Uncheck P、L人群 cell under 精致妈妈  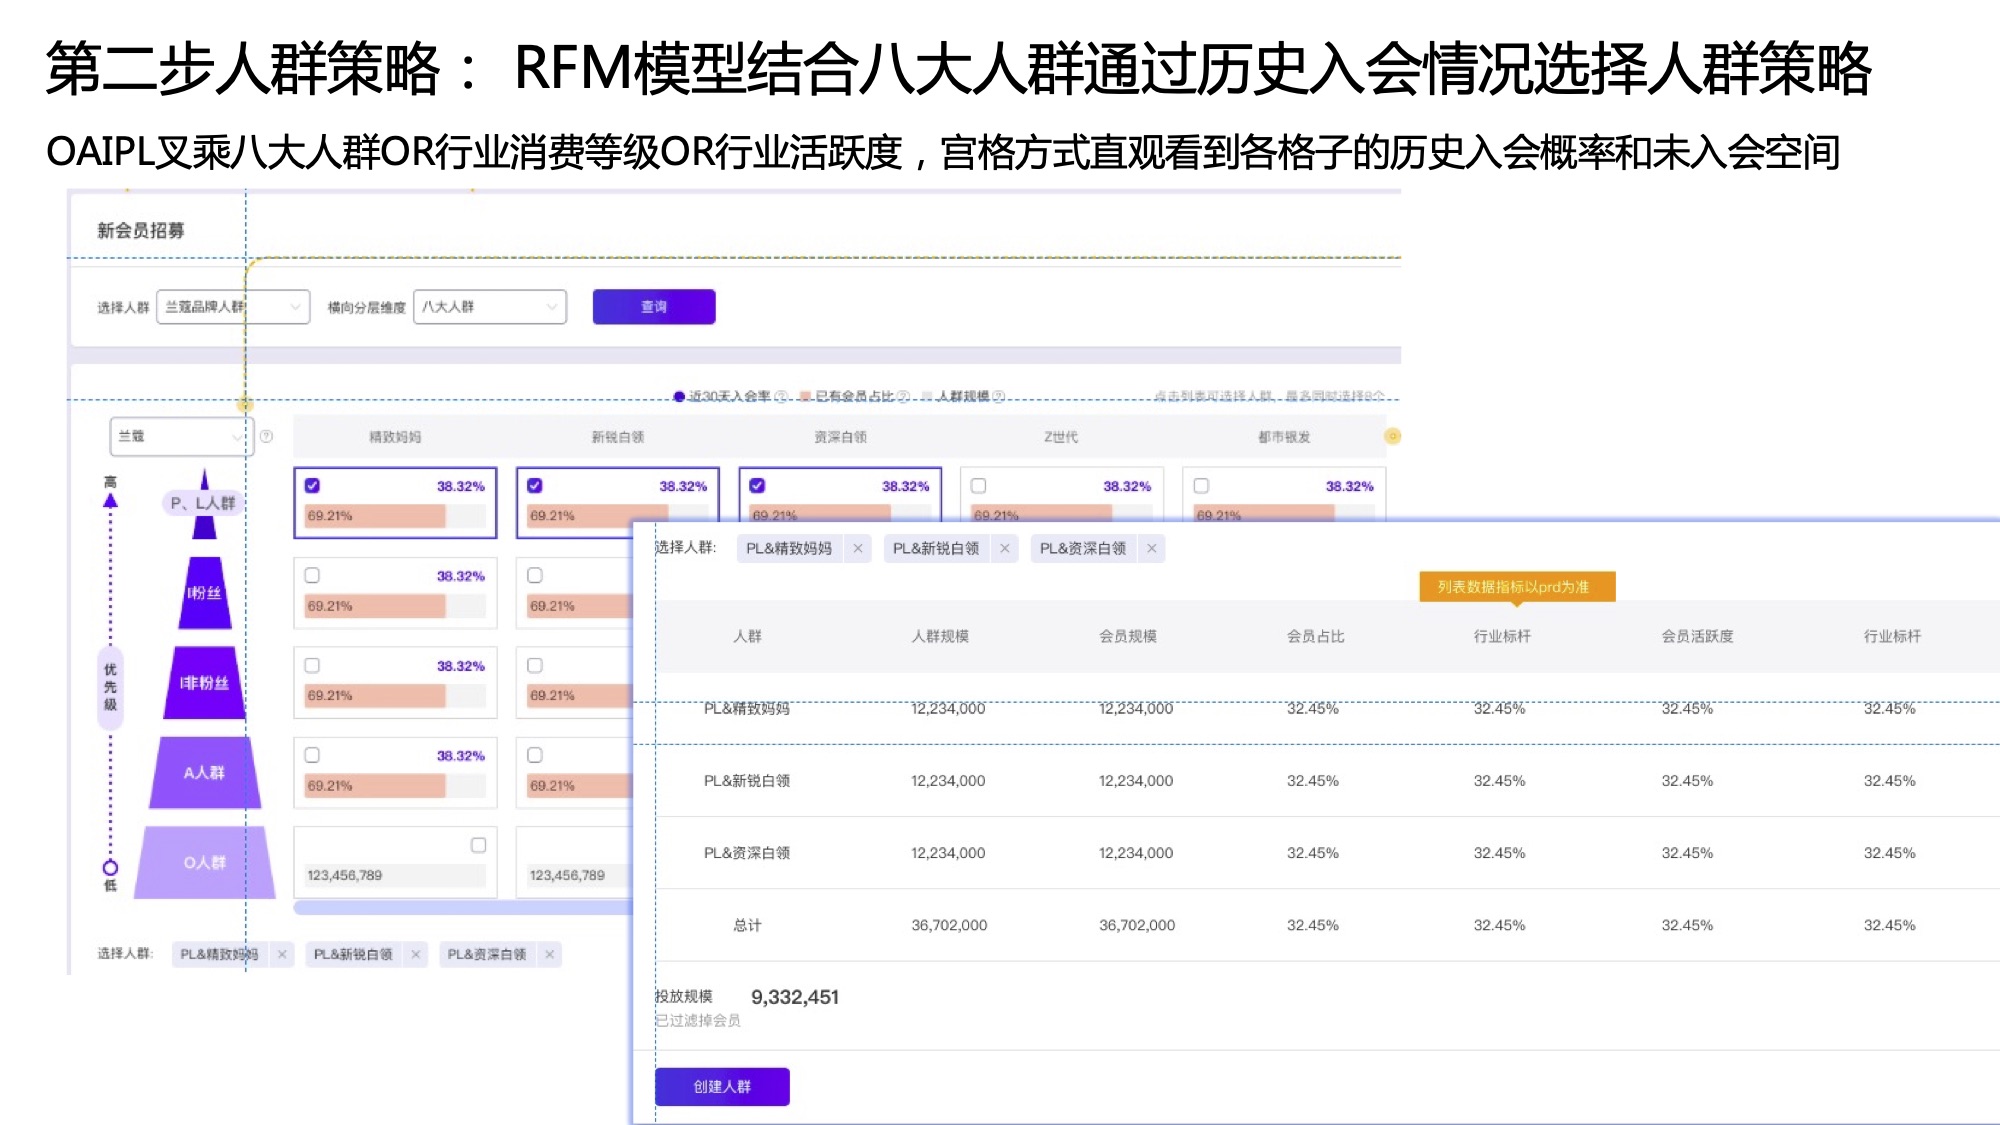(312, 486)
